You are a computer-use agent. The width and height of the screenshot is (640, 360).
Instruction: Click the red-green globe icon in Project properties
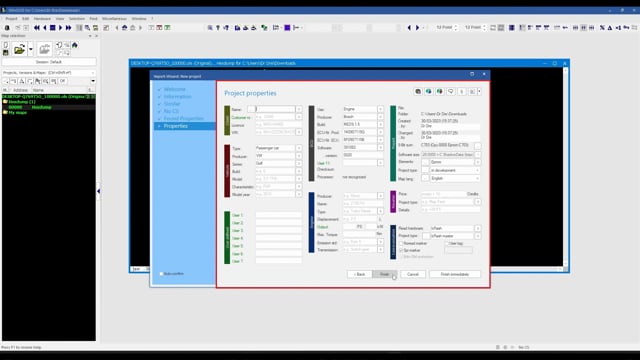pyautogui.click(x=440, y=92)
